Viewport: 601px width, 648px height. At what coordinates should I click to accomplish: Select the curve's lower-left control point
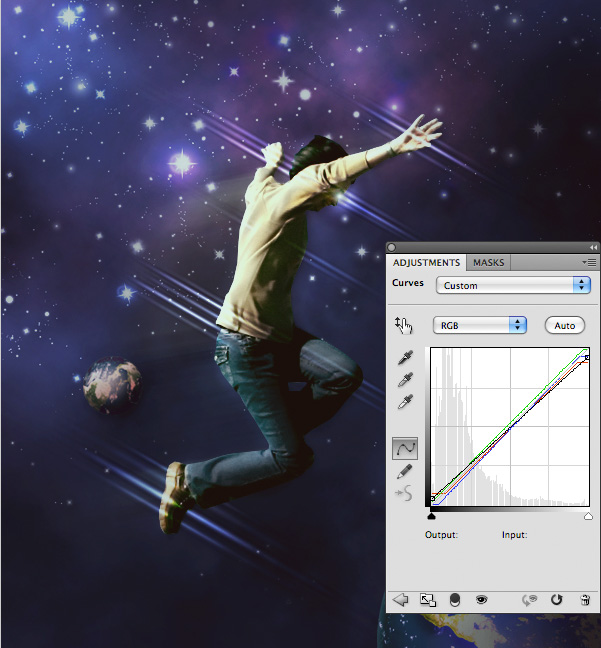(x=432, y=499)
